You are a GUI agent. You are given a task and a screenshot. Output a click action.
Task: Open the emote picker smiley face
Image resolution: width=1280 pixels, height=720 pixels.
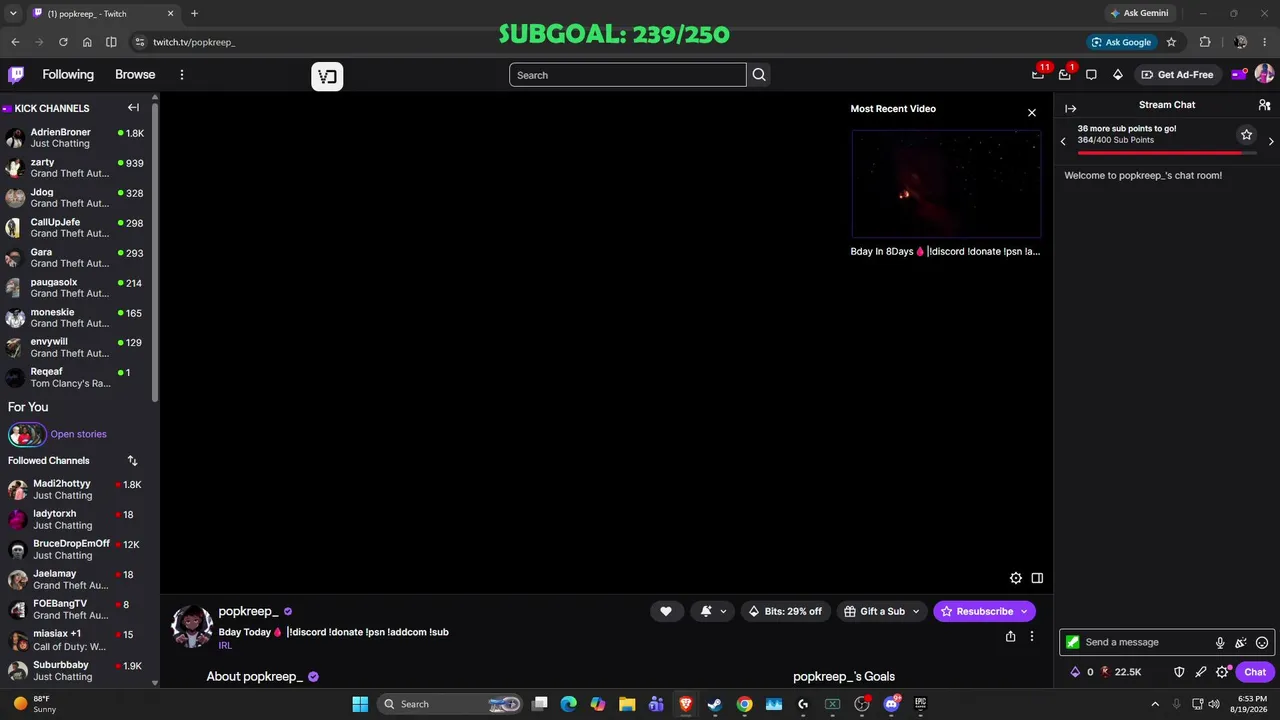point(1262,643)
